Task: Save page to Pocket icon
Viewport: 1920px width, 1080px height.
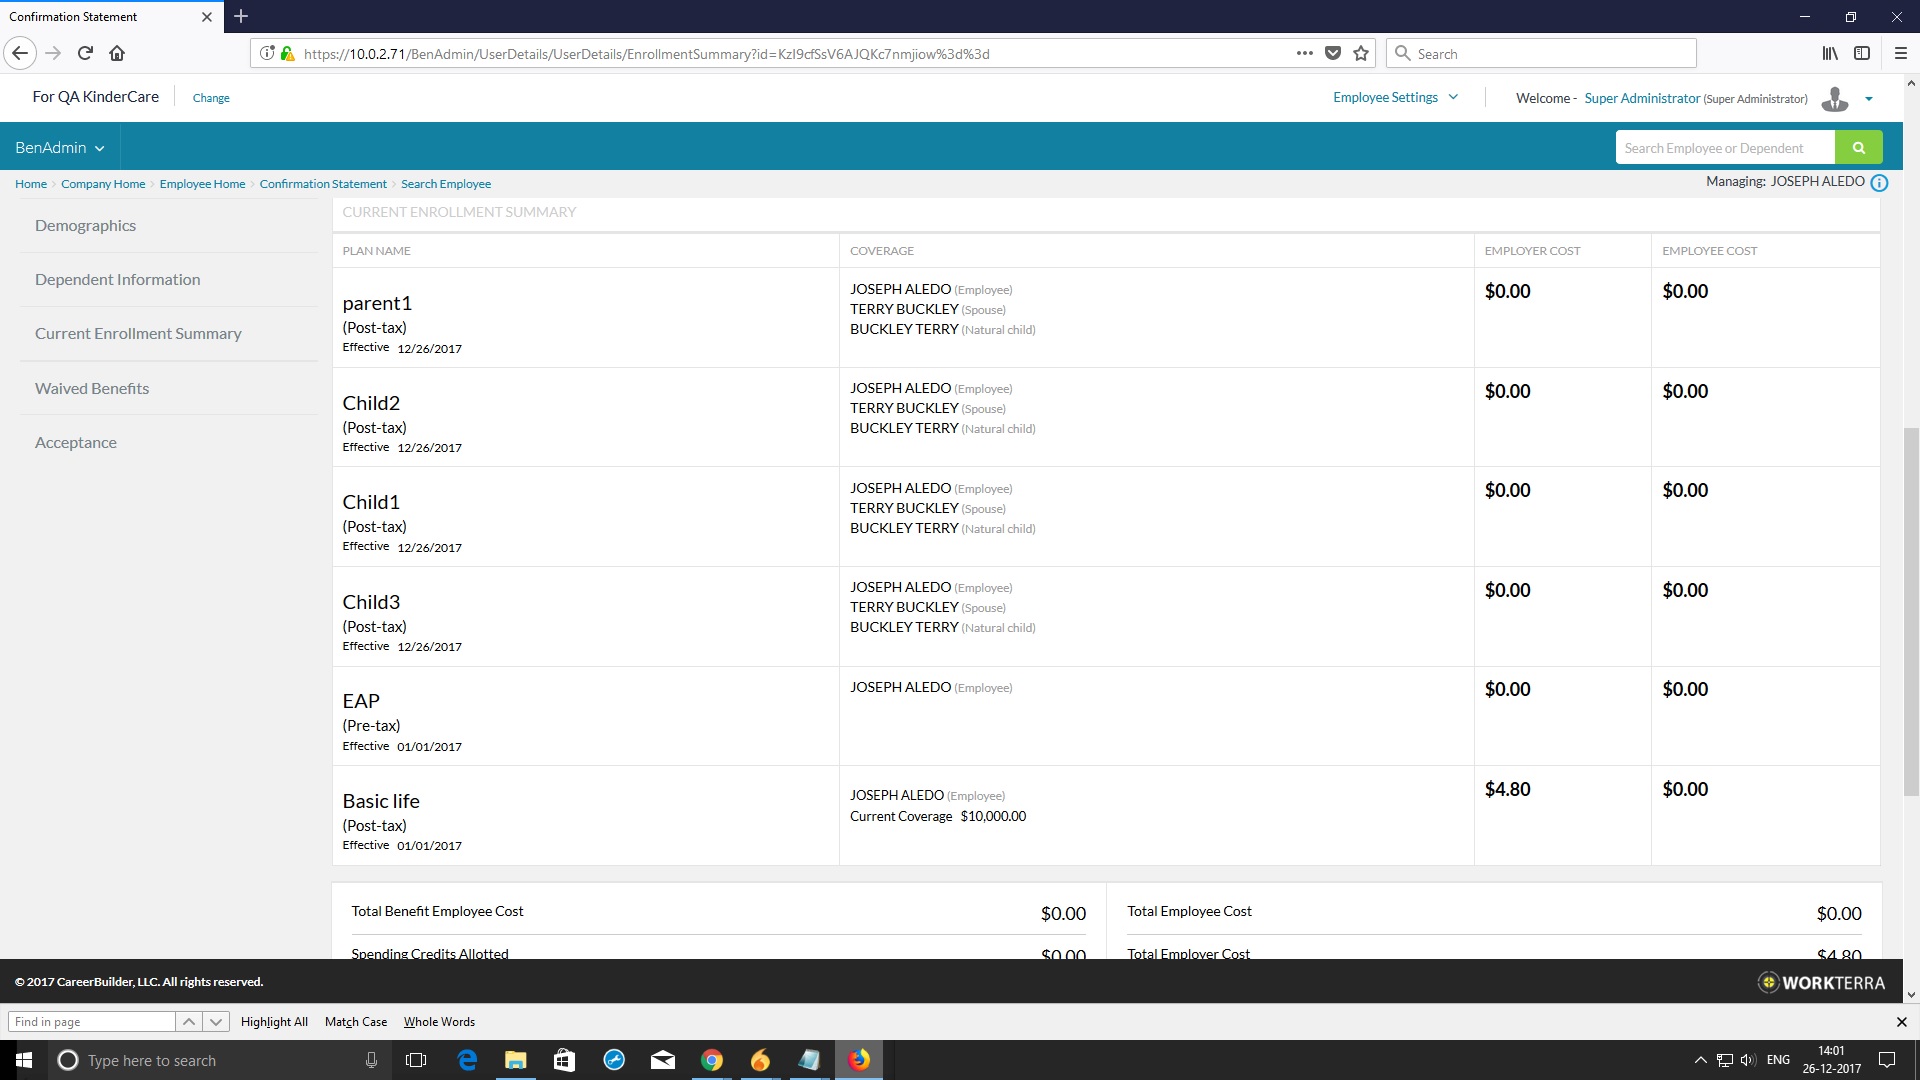Action: coord(1333,54)
